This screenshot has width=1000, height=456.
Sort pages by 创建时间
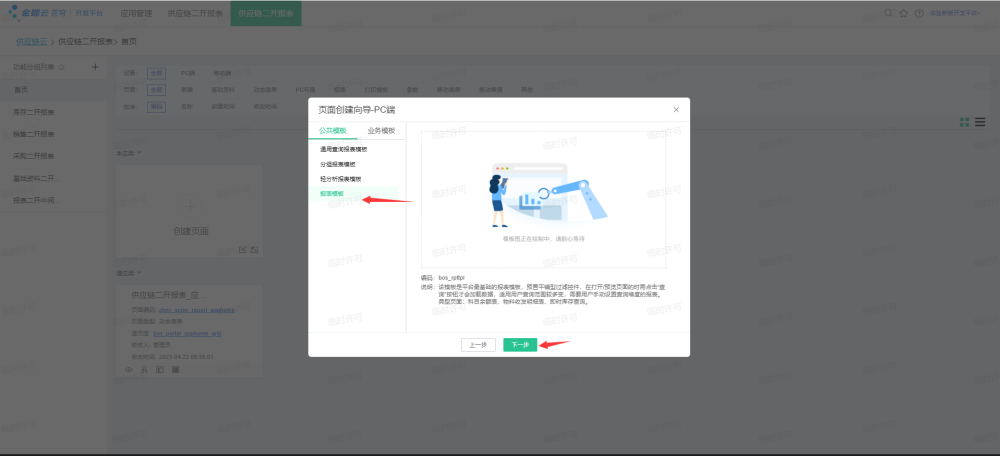[223, 107]
